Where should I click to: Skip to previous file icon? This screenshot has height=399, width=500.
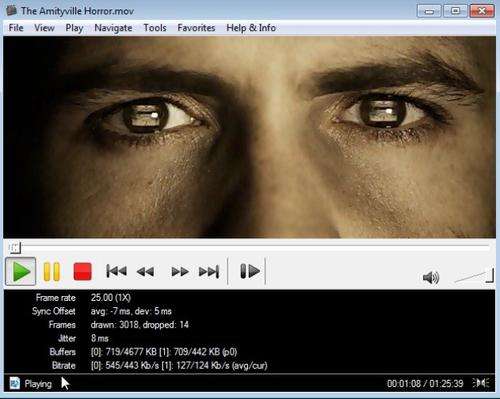(x=116, y=271)
